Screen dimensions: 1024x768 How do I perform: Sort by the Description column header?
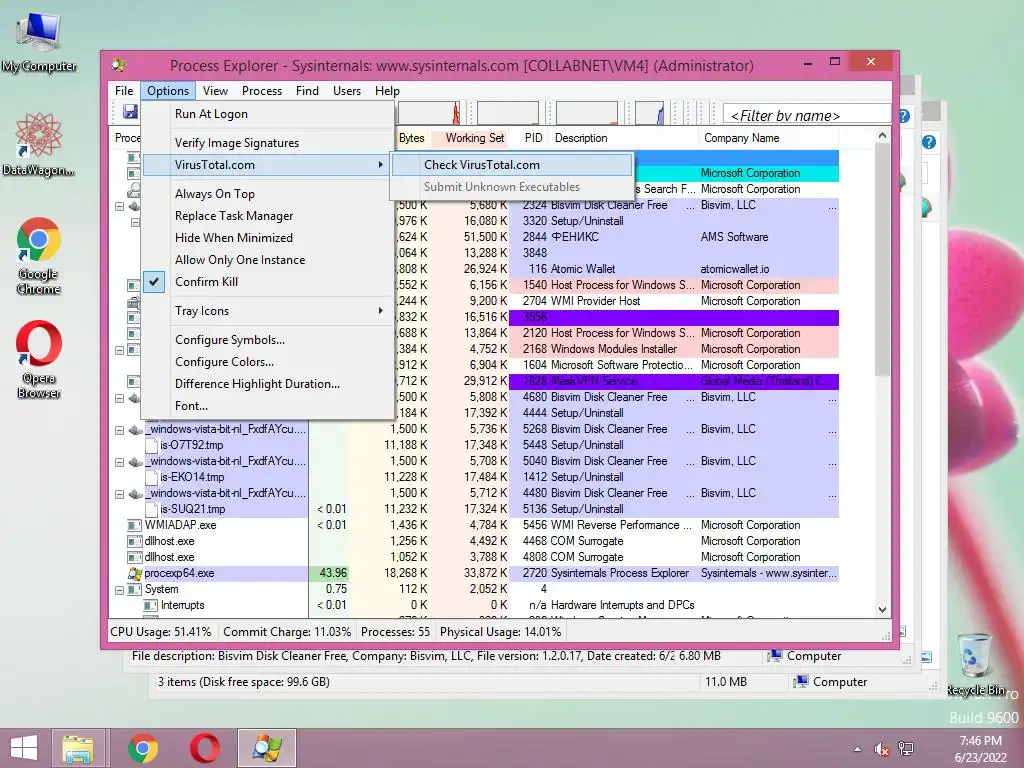pos(624,138)
